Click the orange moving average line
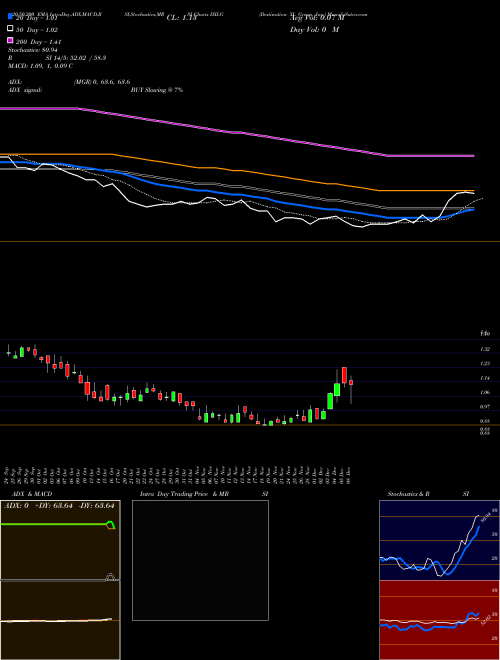The width and height of the screenshot is (500, 660). point(236,170)
